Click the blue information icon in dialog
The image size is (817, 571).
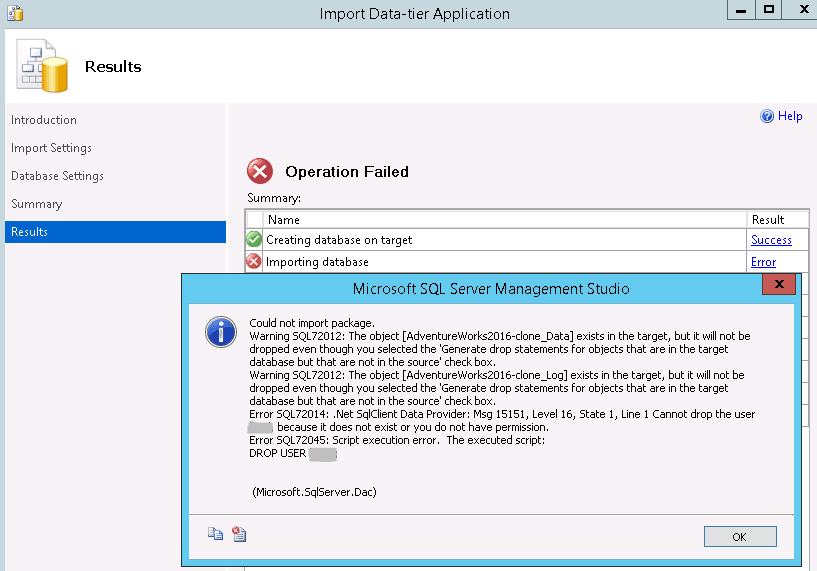(221, 332)
